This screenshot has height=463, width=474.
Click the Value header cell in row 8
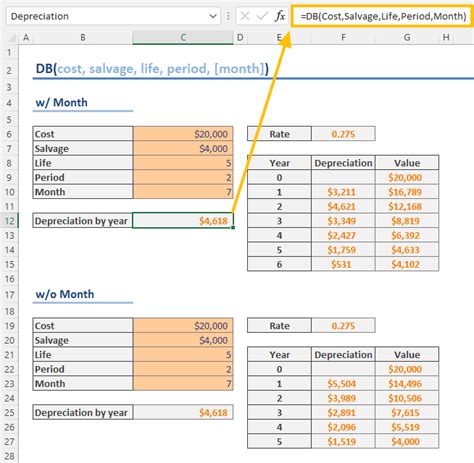click(407, 163)
